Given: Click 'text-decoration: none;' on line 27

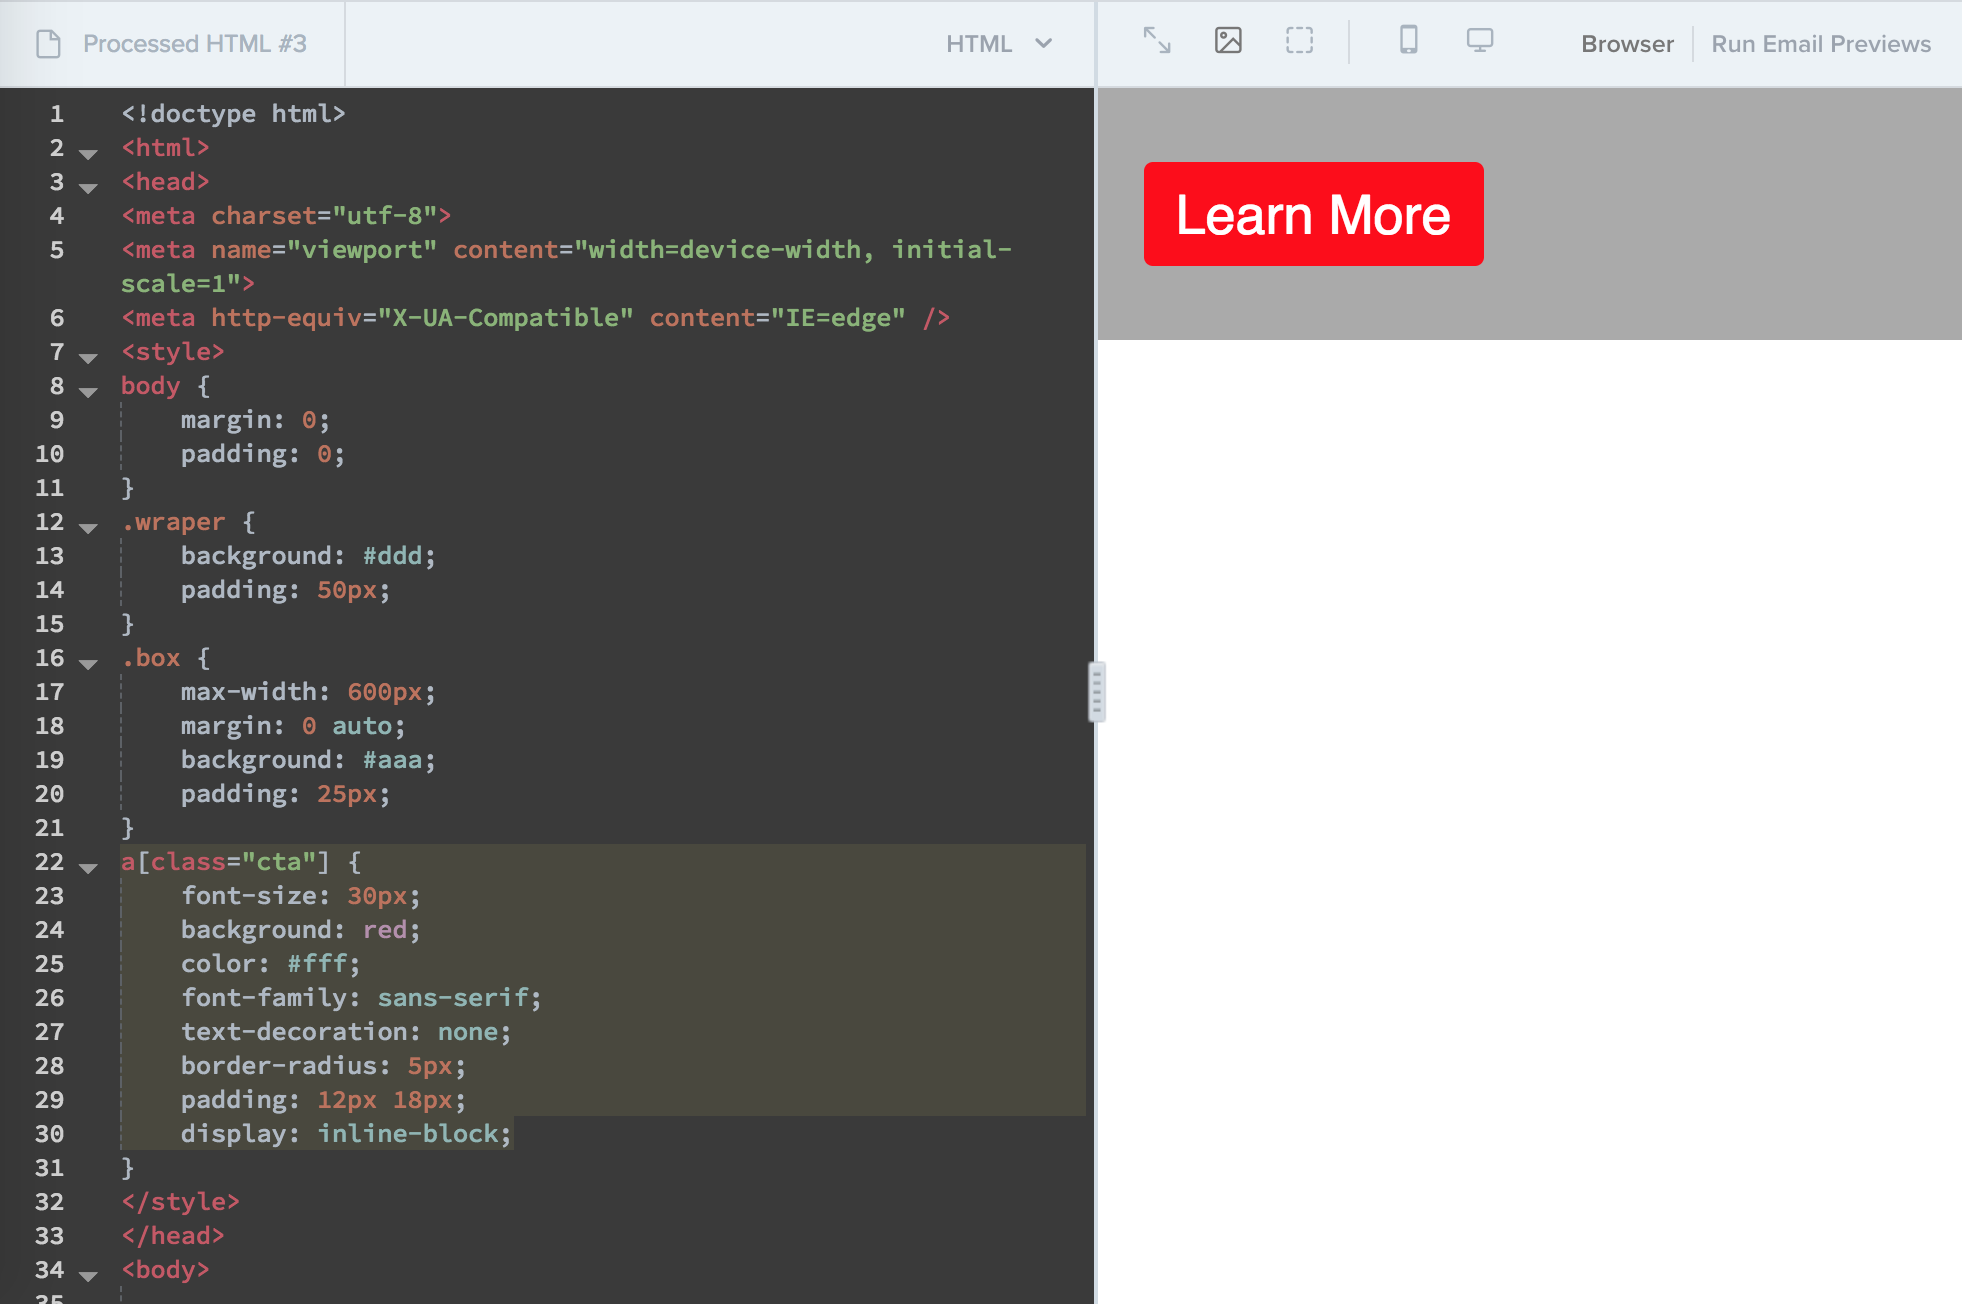Looking at the screenshot, I should (x=346, y=1032).
